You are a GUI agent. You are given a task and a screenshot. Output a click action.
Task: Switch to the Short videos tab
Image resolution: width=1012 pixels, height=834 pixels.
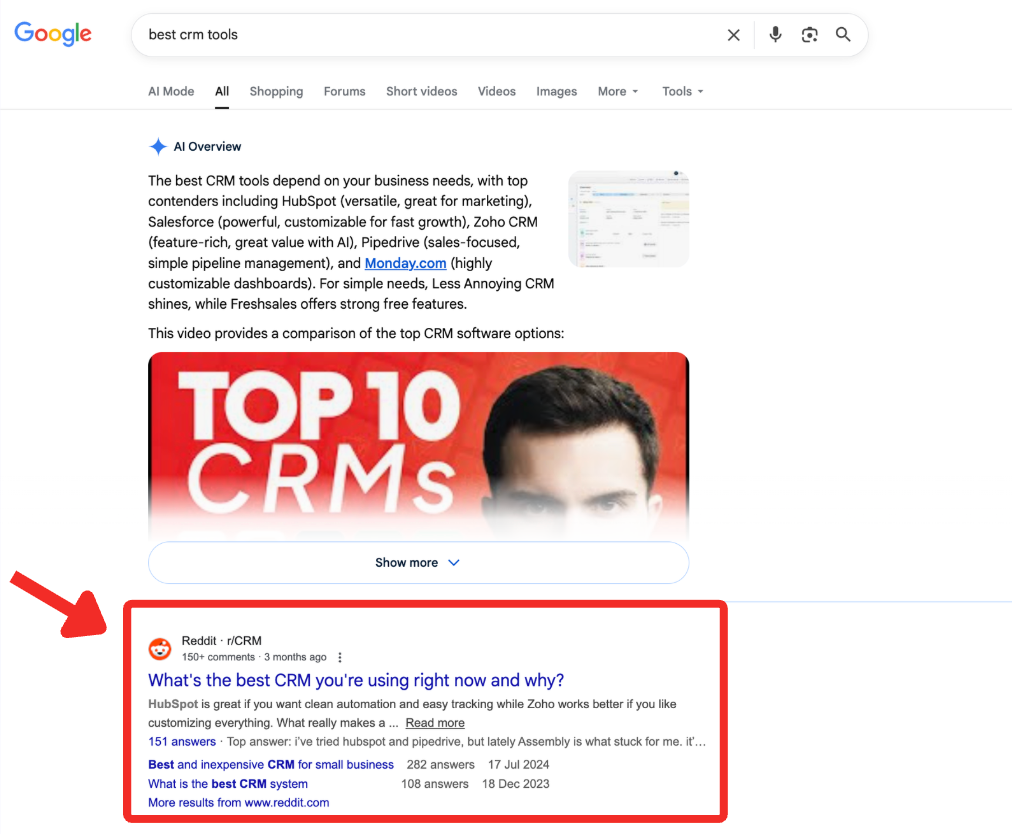click(x=421, y=92)
